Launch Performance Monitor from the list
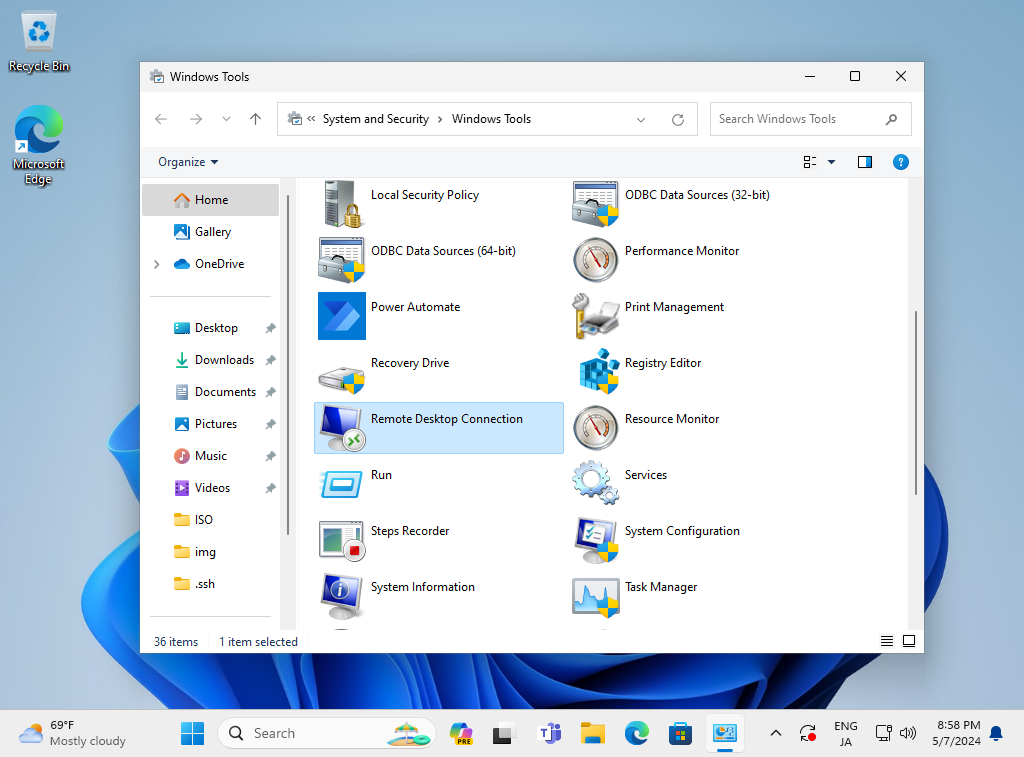The height and width of the screenshot is (757, 1024). [x=596, y=259]
